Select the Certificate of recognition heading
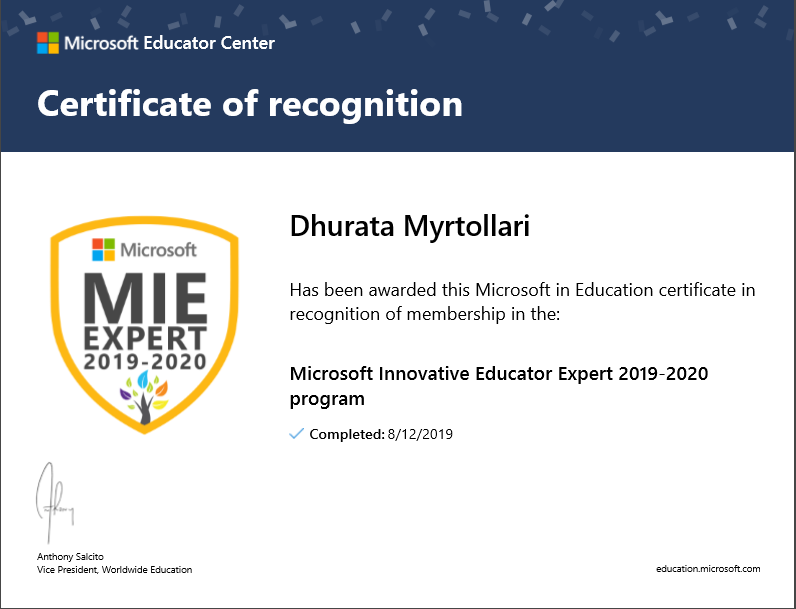Image resolution: width=796 pixels, height=609 pixels. [250, 104]
